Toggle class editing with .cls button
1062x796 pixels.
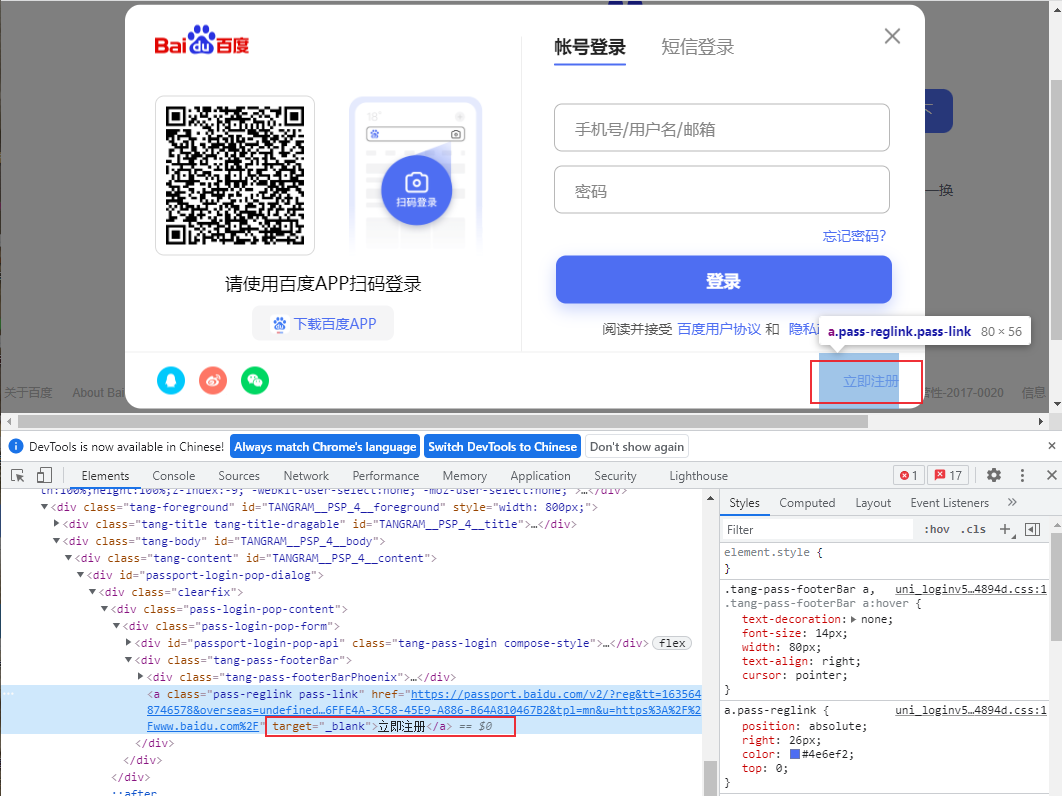973,529
